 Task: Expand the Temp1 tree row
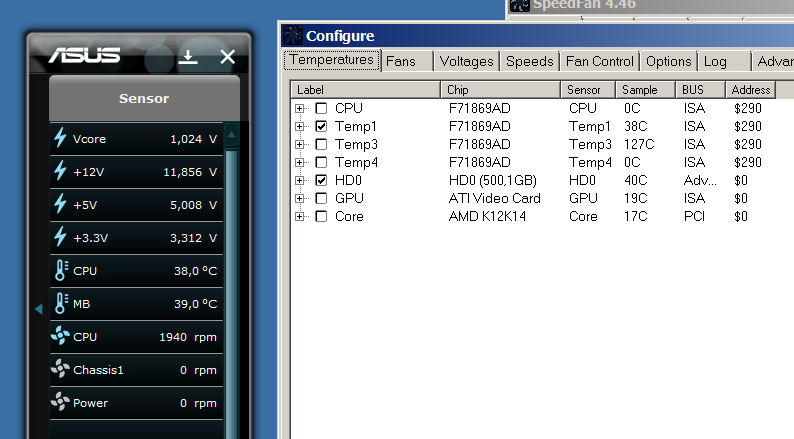300,127
